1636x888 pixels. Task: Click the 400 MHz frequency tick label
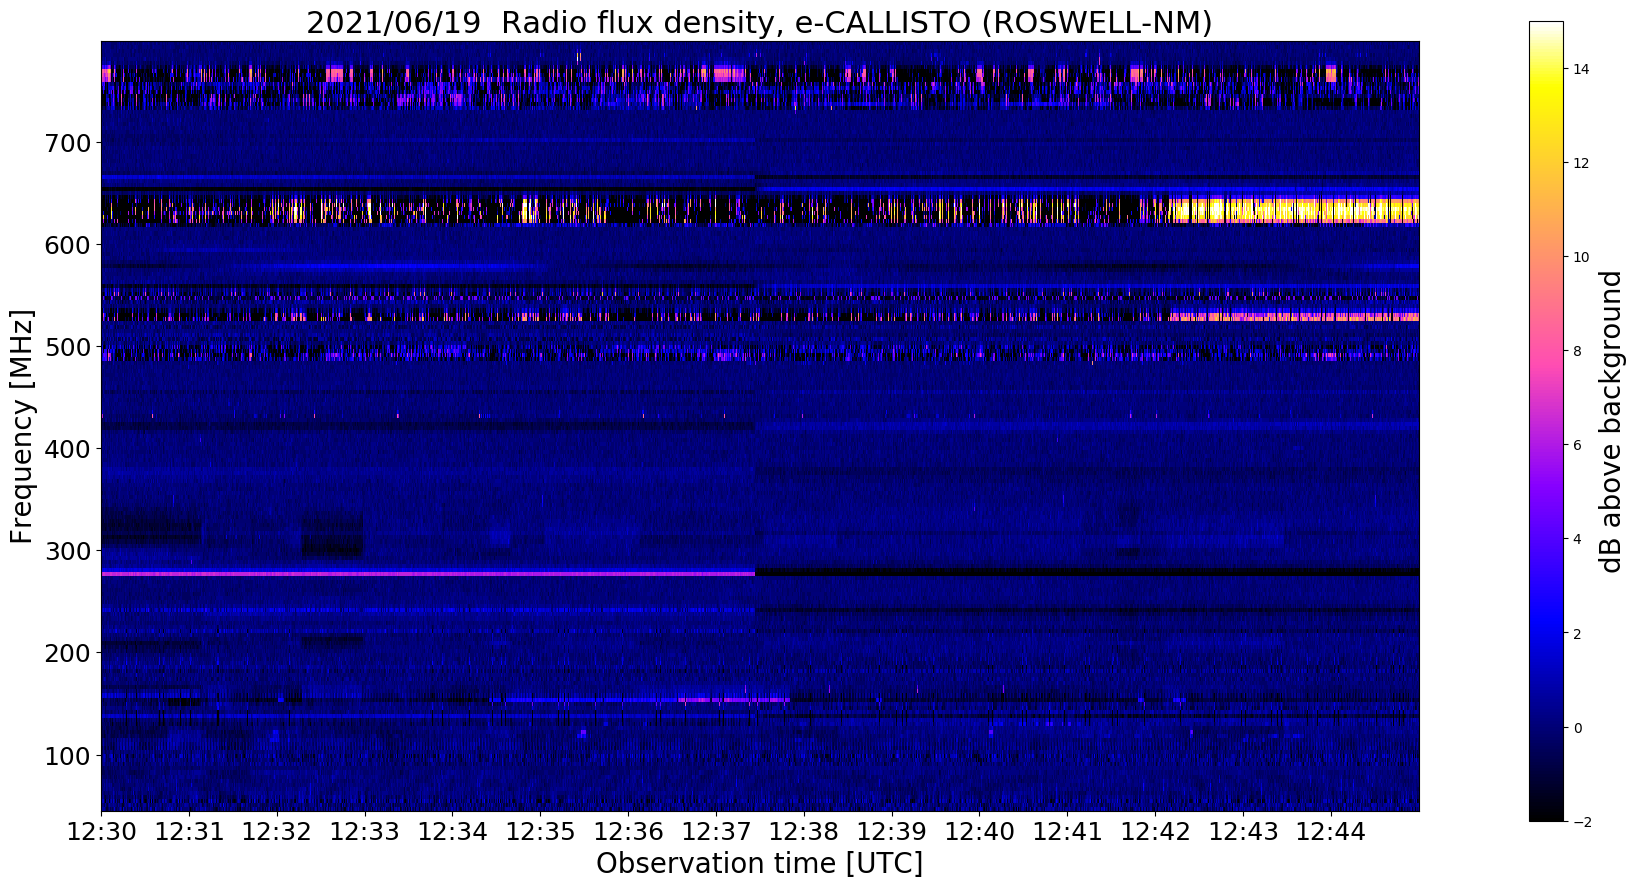coord(69,449)
